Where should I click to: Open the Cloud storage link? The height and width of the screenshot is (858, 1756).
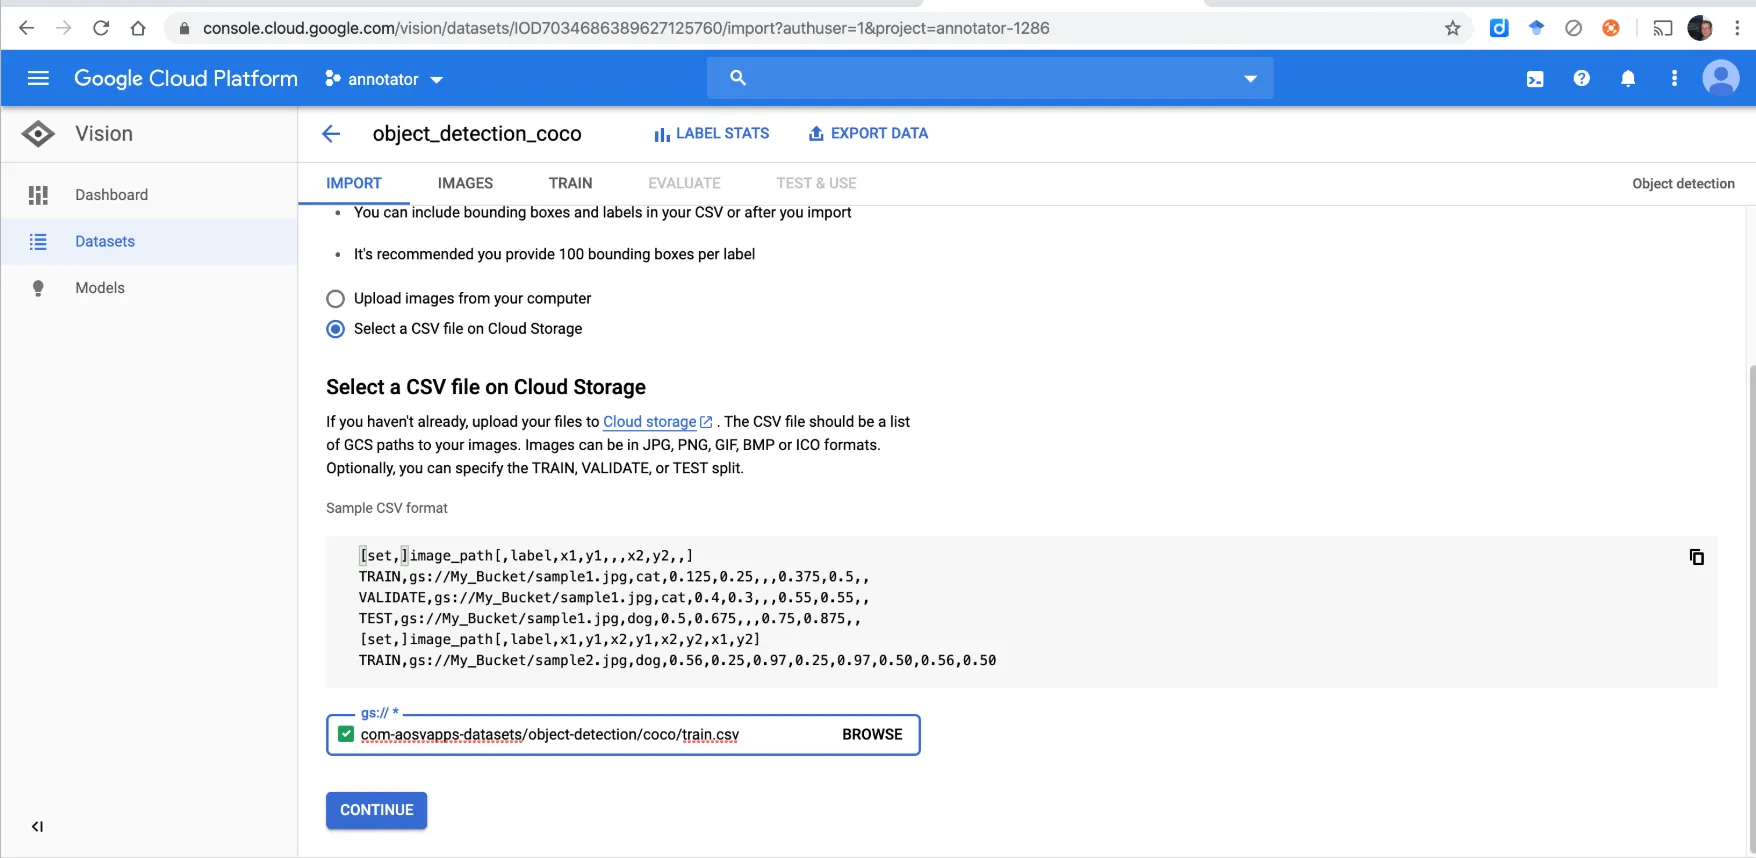[650, 422]
